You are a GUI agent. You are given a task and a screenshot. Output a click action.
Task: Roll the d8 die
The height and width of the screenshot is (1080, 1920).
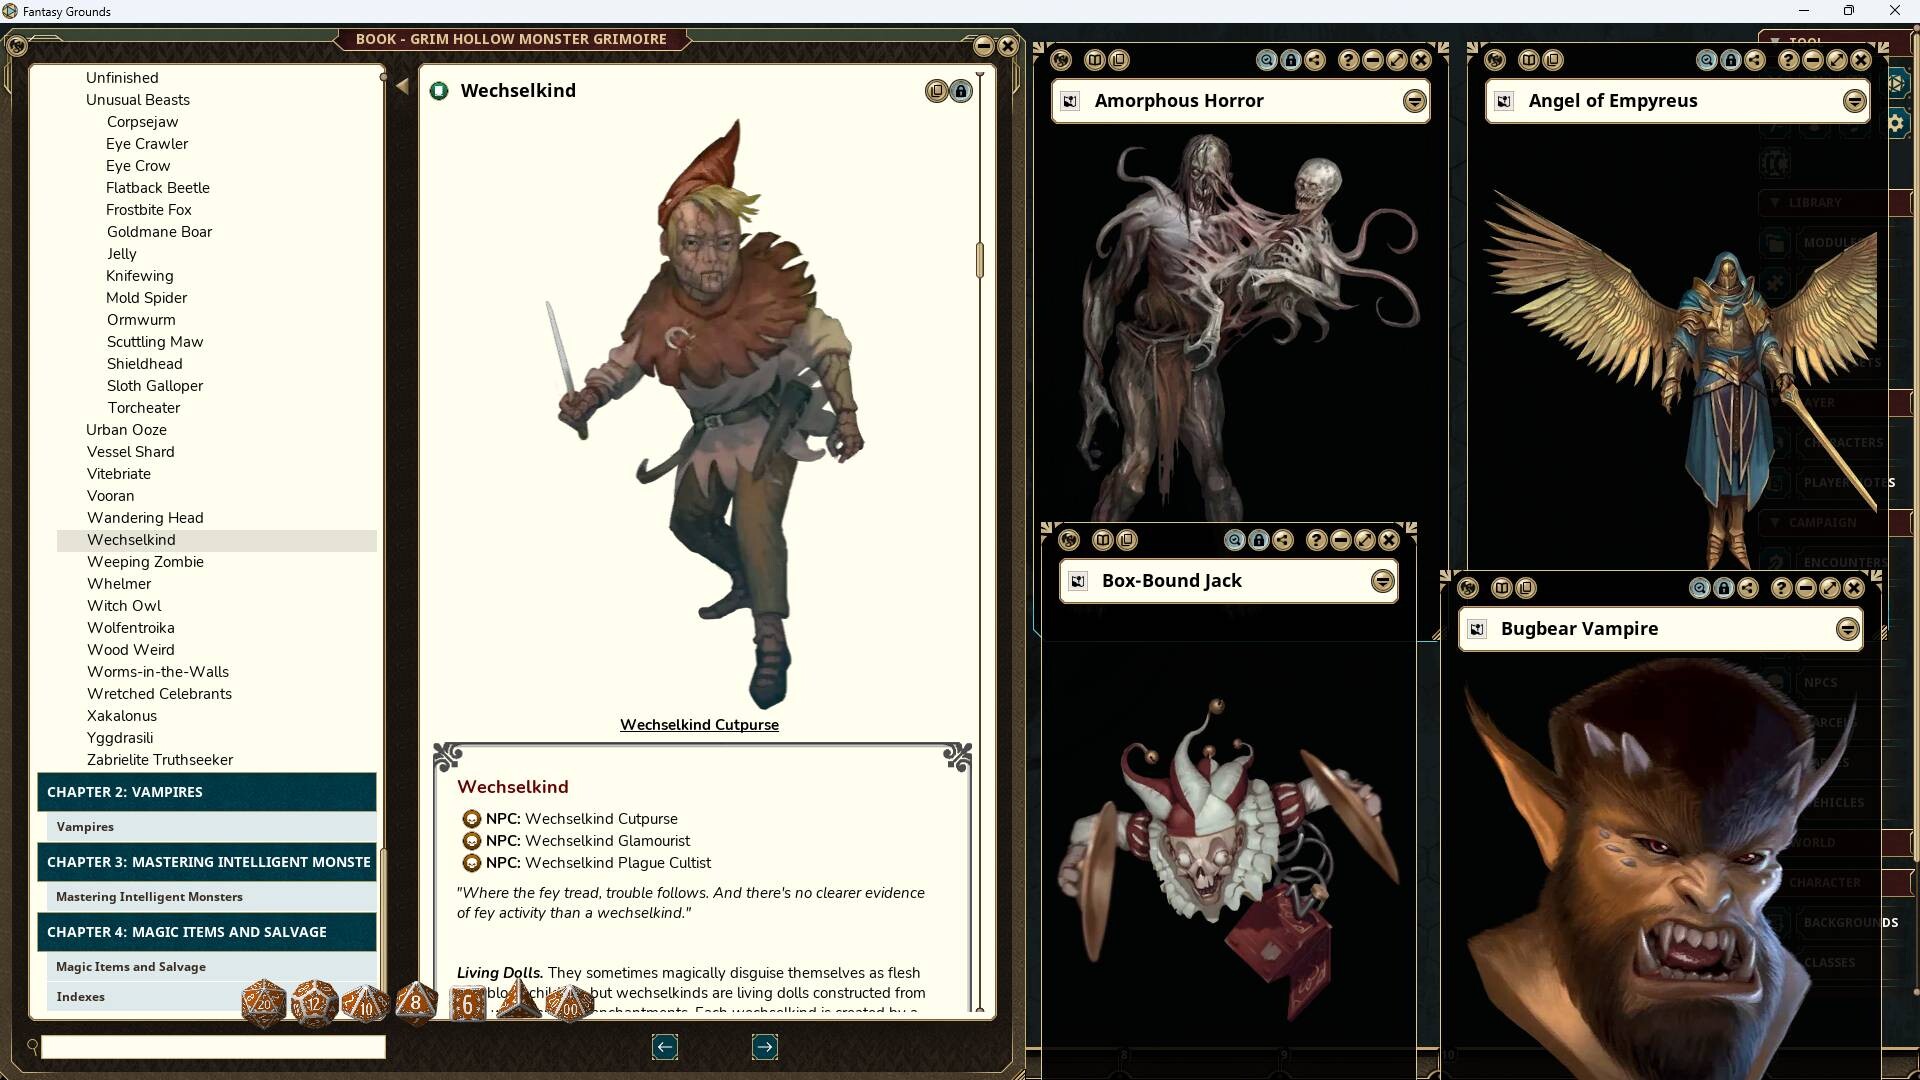(416, 1003)
